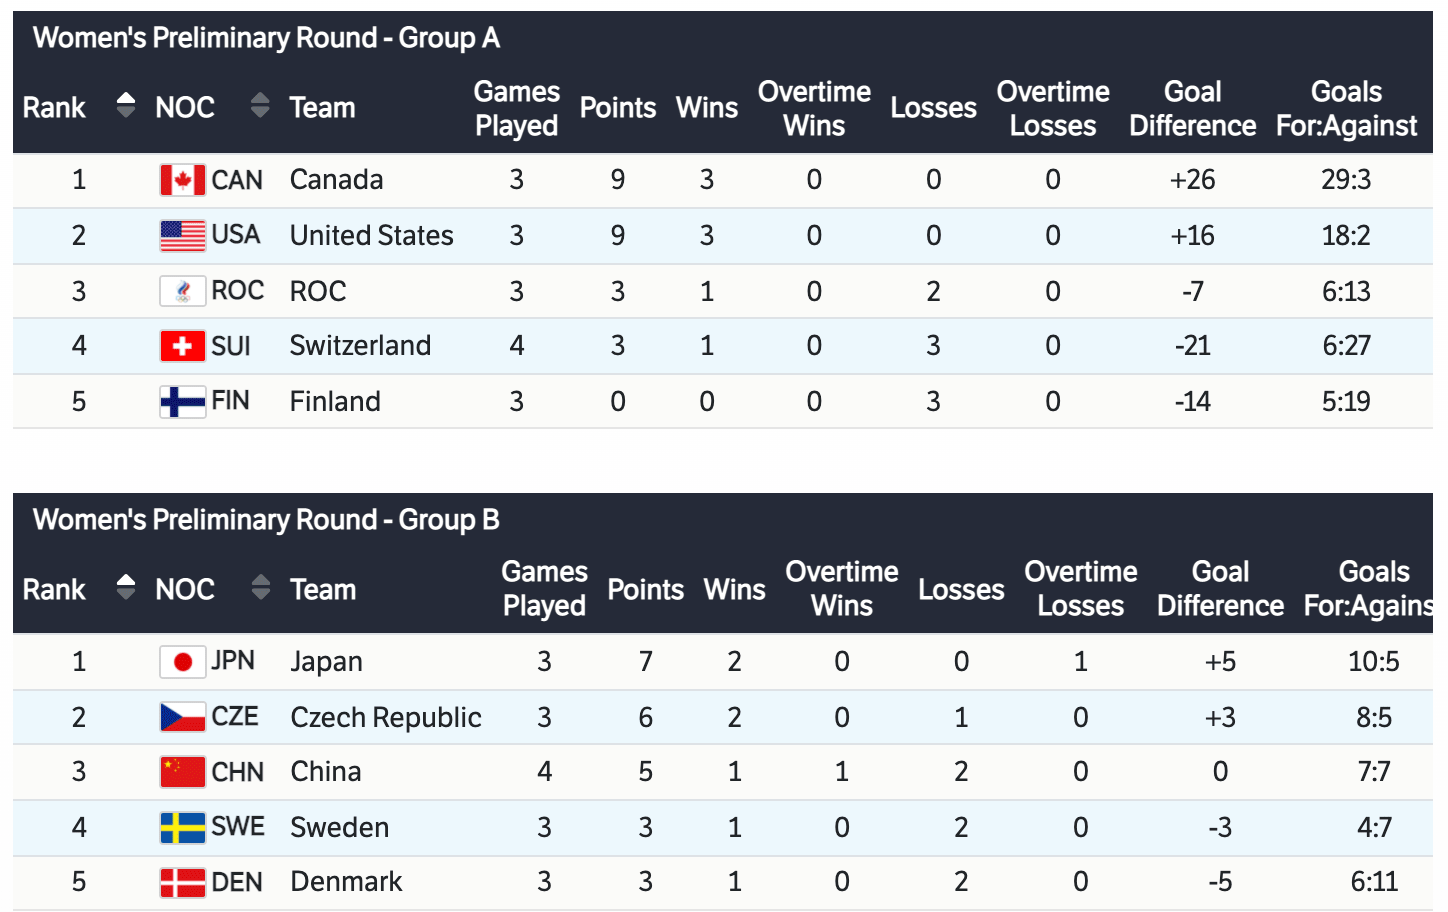Sort Group A by Rank arrows
Viewport: 1448px width, 912px height.
pyautogui.click(x=125, y=105)
